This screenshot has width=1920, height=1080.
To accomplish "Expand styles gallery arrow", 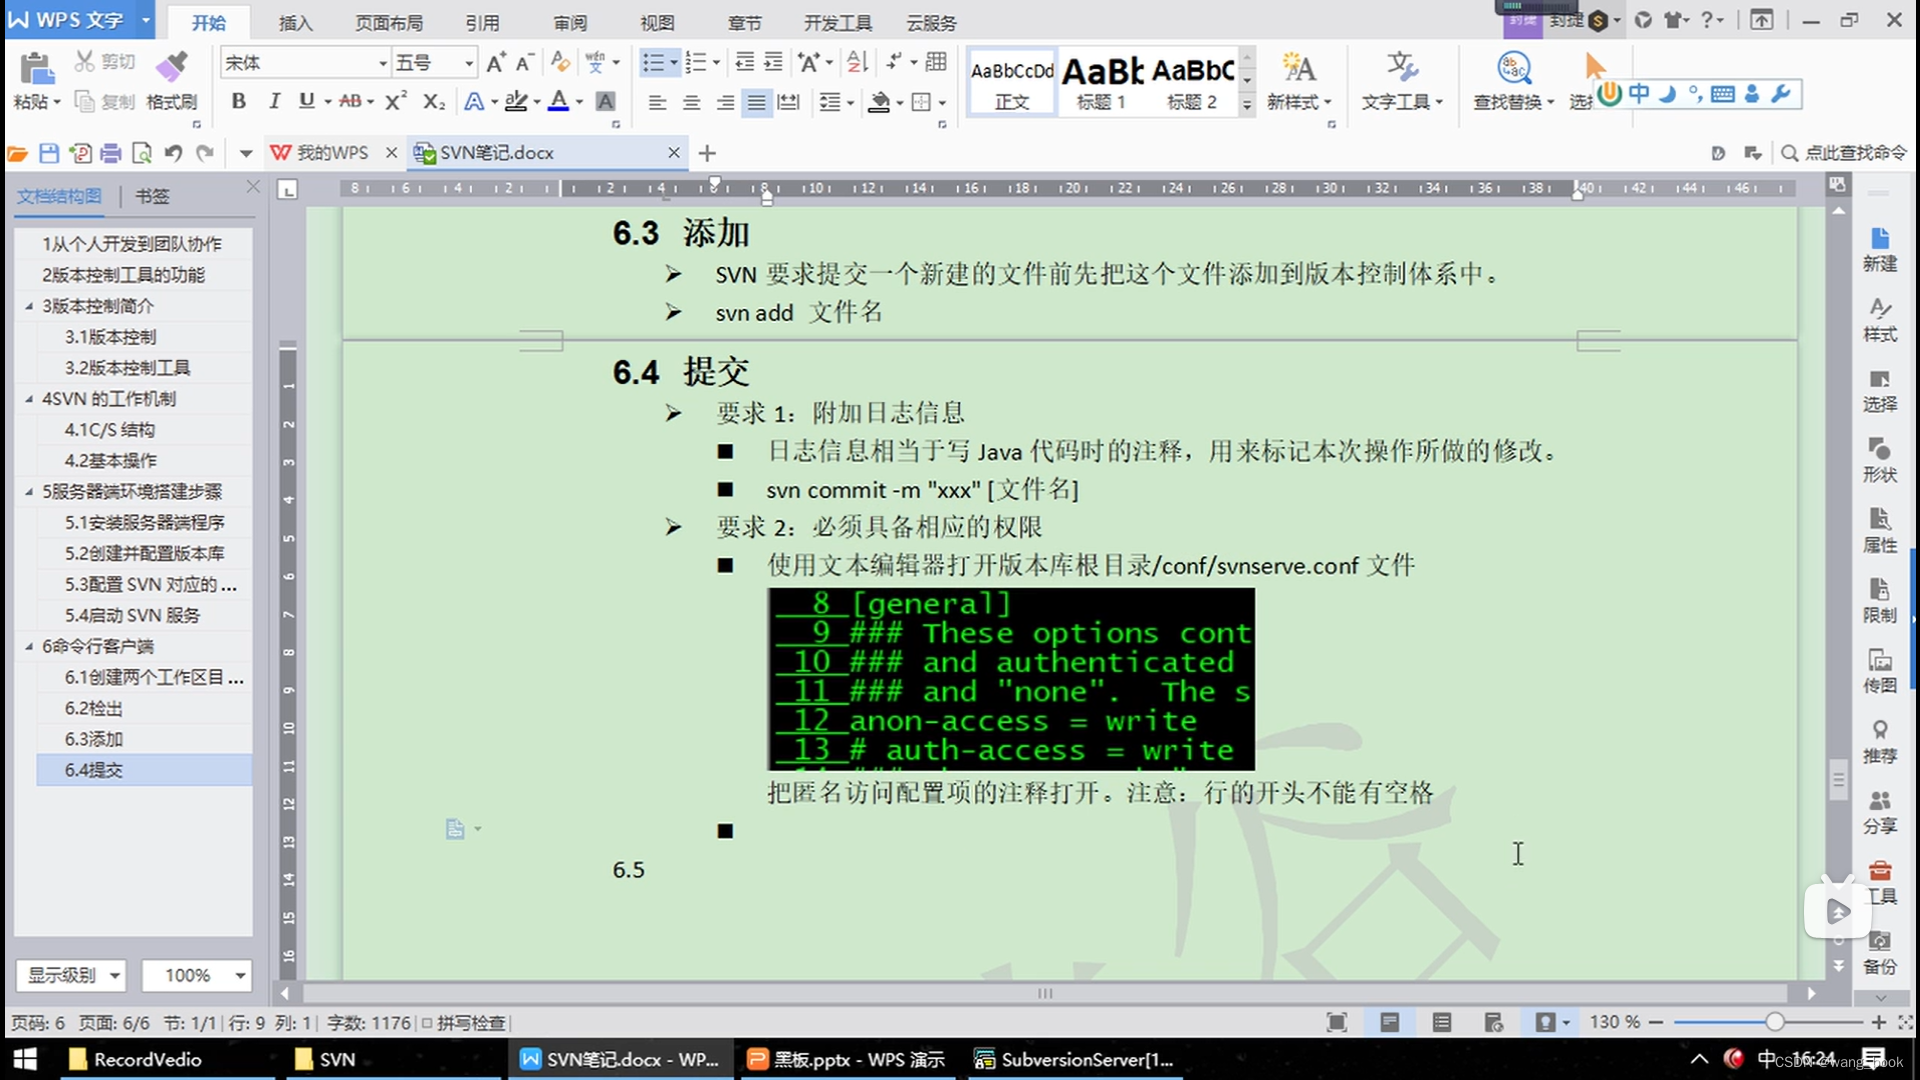I will [1247, 104].
